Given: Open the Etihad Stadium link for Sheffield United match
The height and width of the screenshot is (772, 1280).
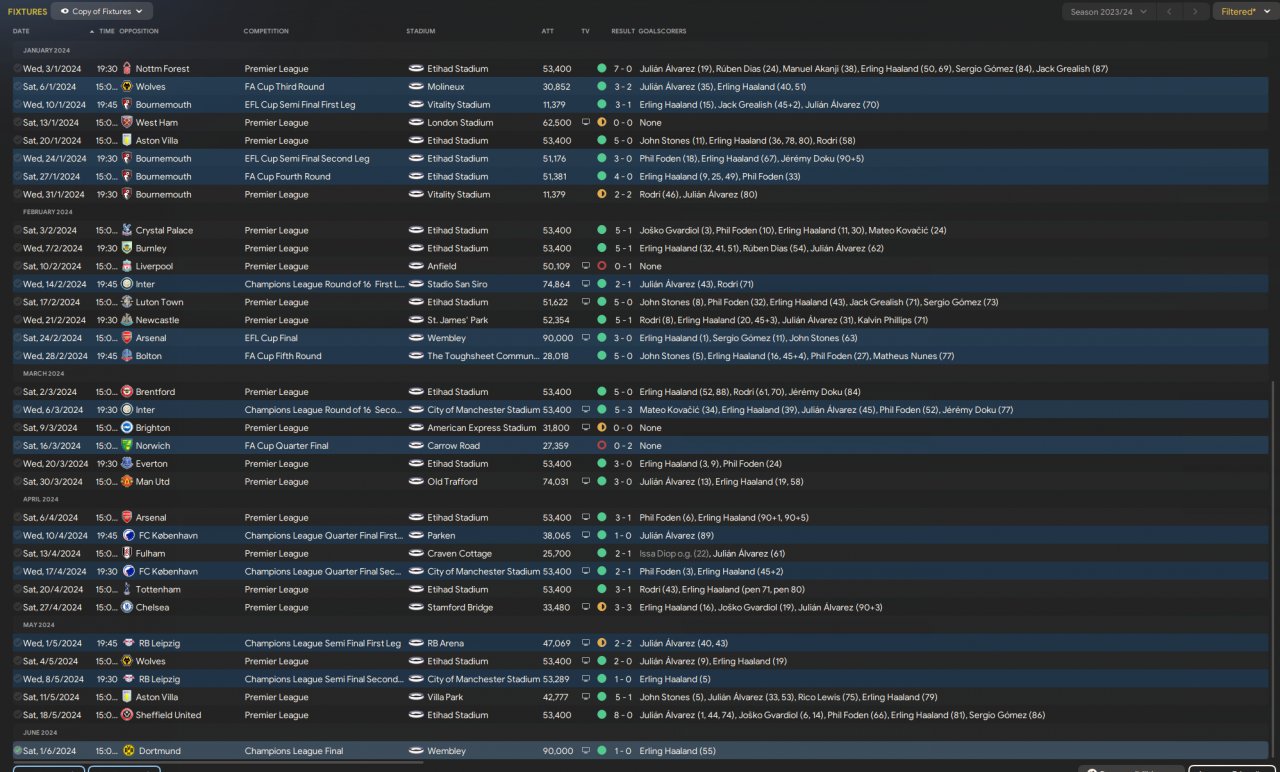Looking at the screenshot, I should [457, 715].
